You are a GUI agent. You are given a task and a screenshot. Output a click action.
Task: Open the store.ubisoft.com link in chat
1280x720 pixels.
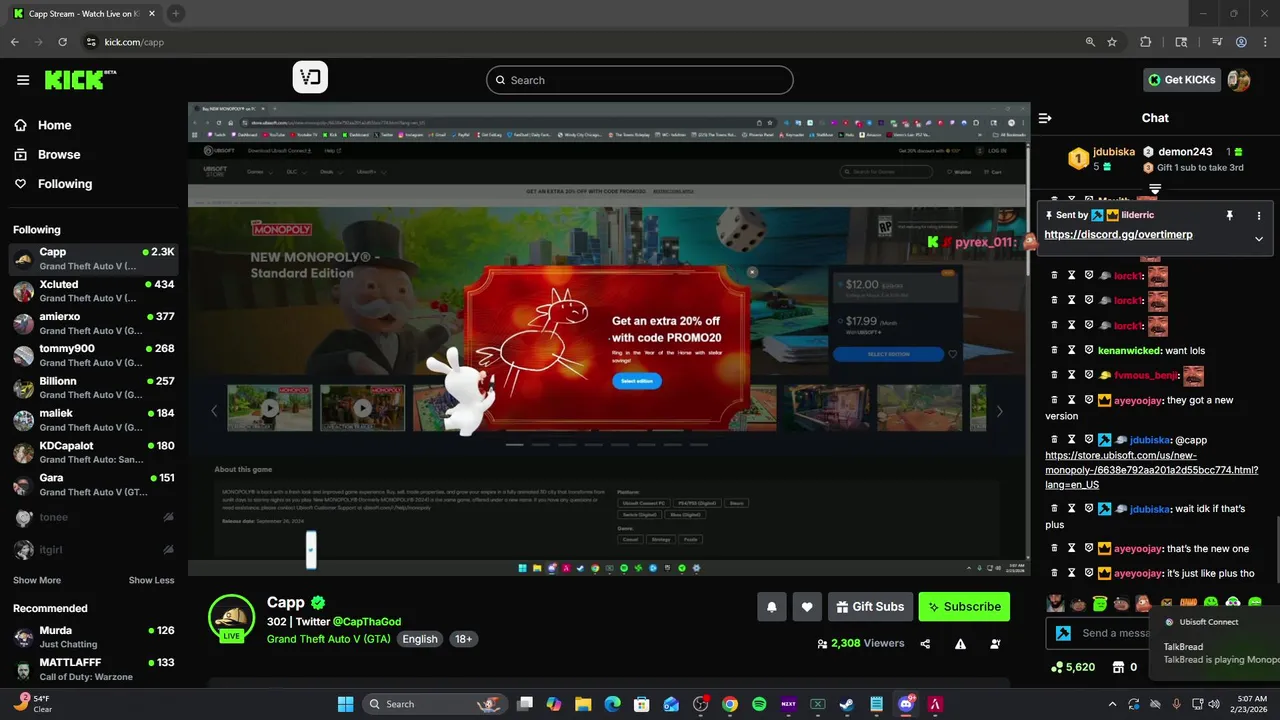1151,470
